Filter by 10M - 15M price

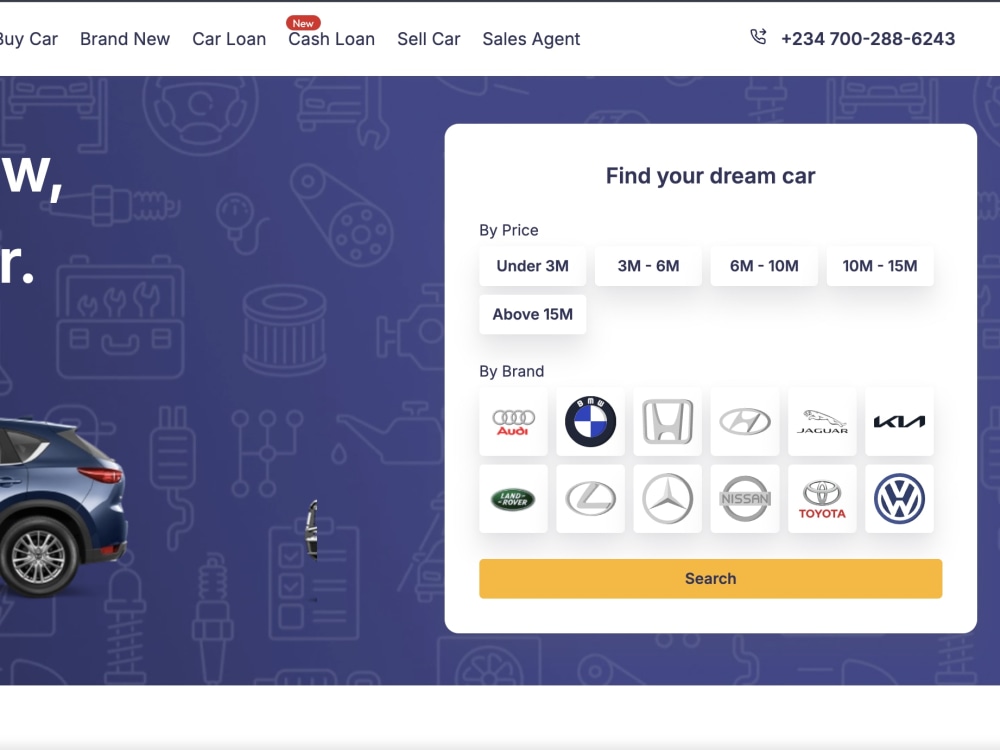pos(880,266)
